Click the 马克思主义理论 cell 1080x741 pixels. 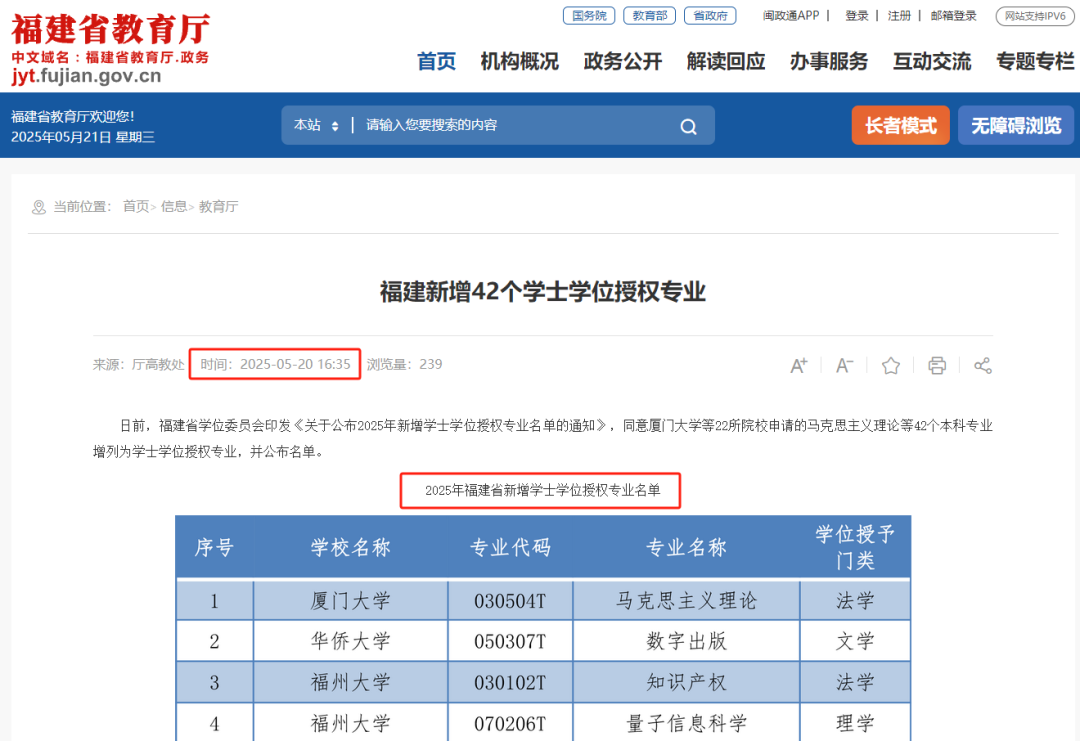(686, 601)
